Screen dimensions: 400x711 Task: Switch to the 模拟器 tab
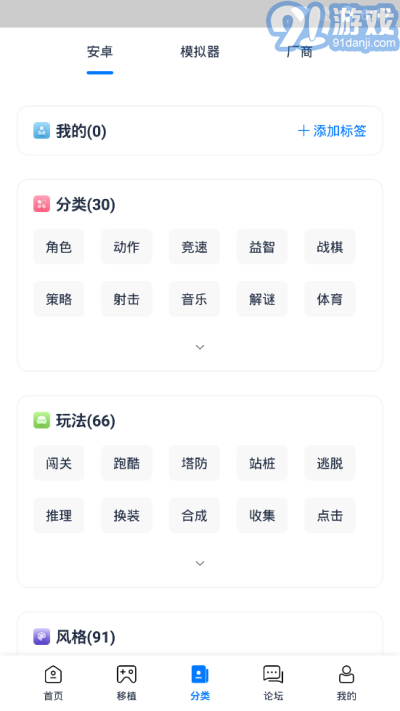(200, 52)
